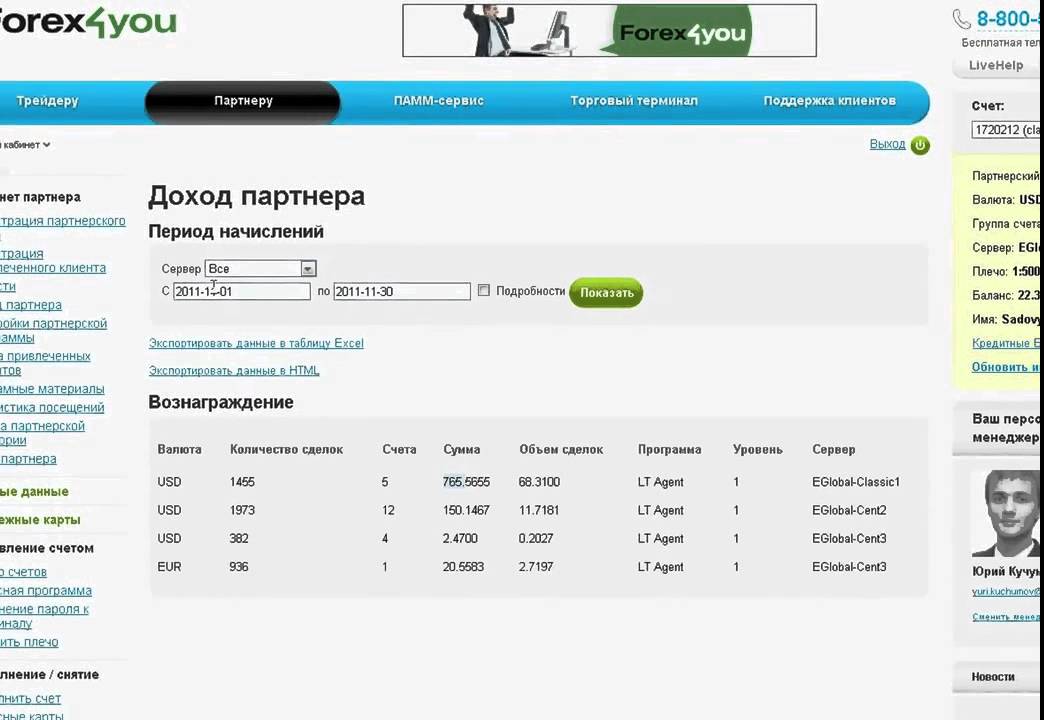Screen dimensions: 1044x720
Task: Click Сумма value 2.4700
Action: (460, 538)
